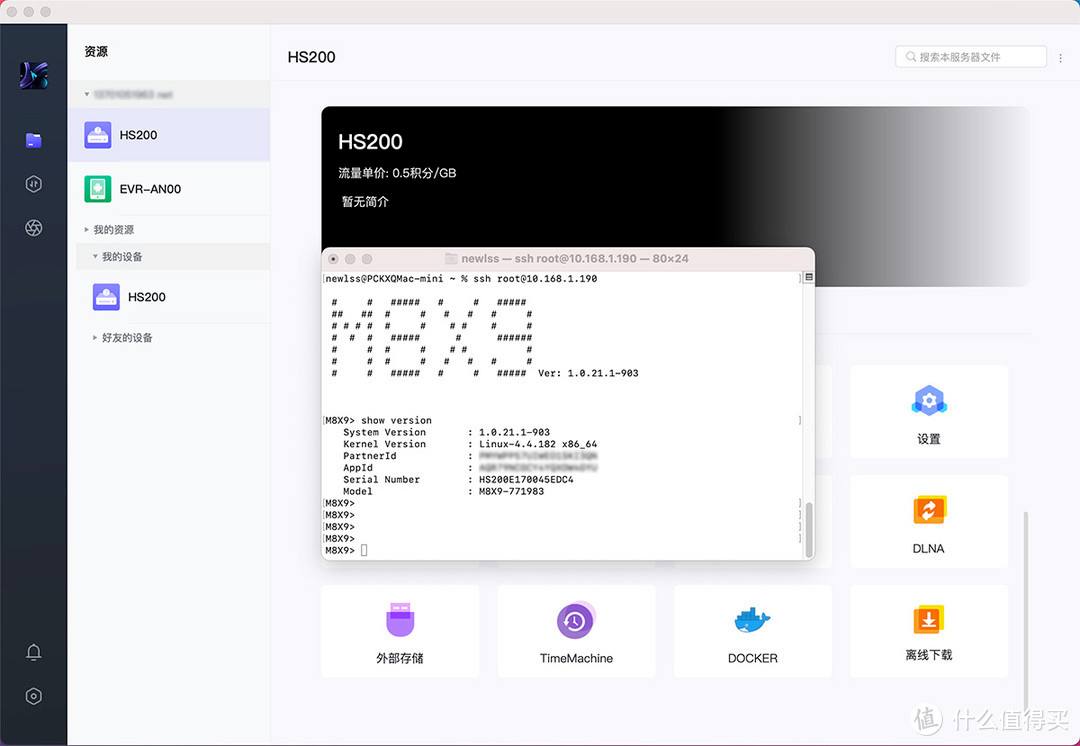
Task: Select EVR-AN00 Android device
Action: [169, 189]
